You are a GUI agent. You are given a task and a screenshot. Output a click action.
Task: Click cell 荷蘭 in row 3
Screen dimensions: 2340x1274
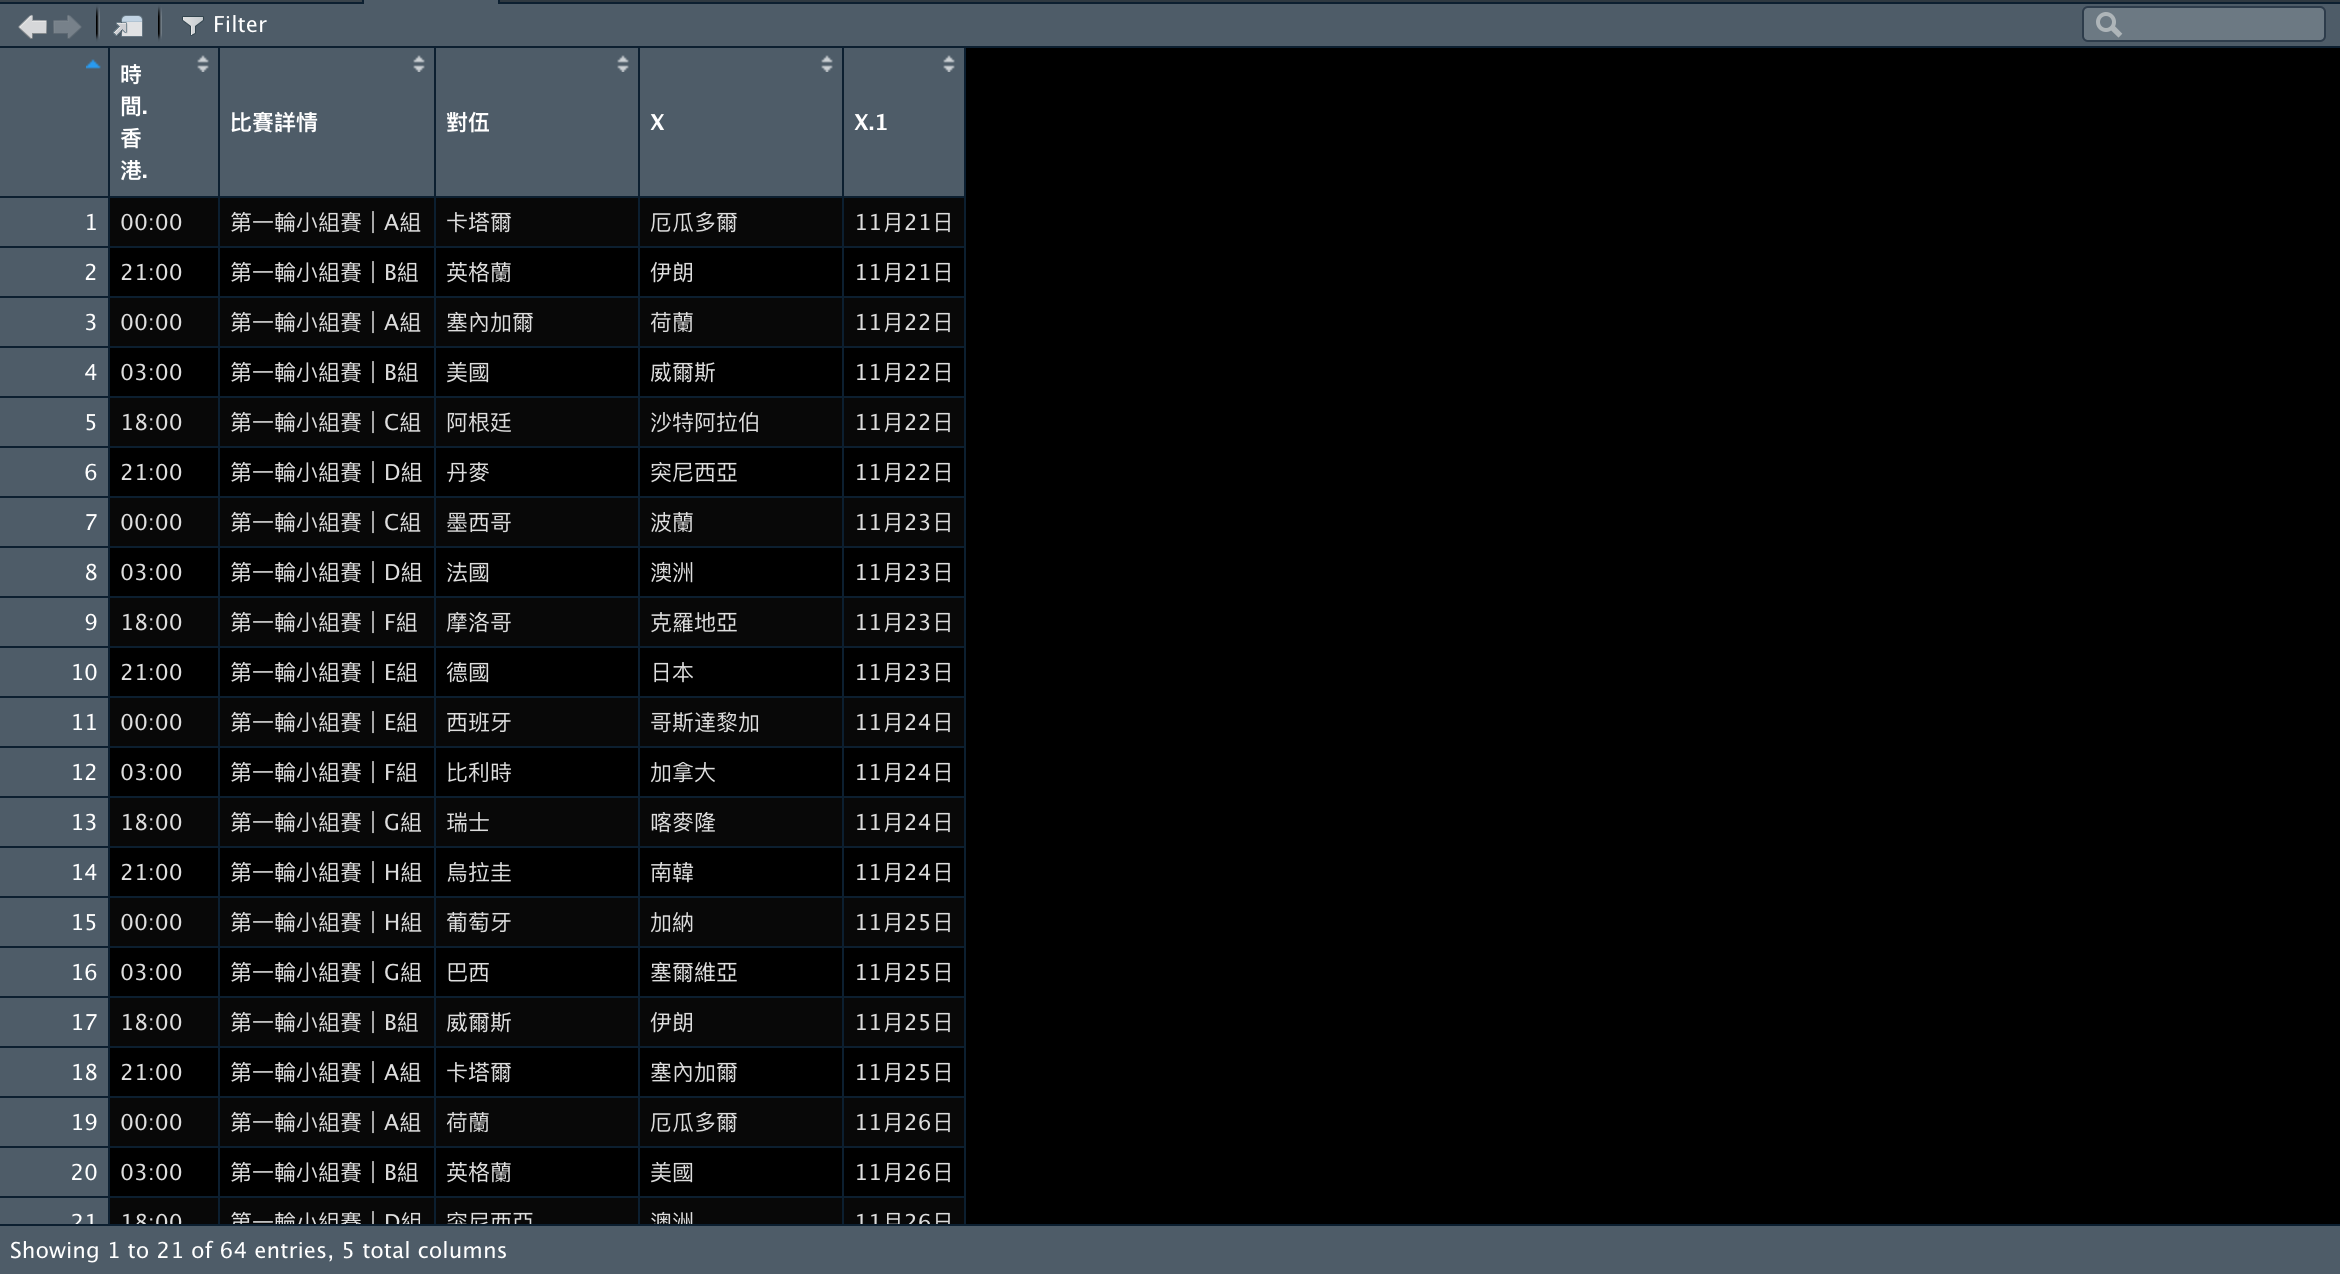[x=741, y=322]
